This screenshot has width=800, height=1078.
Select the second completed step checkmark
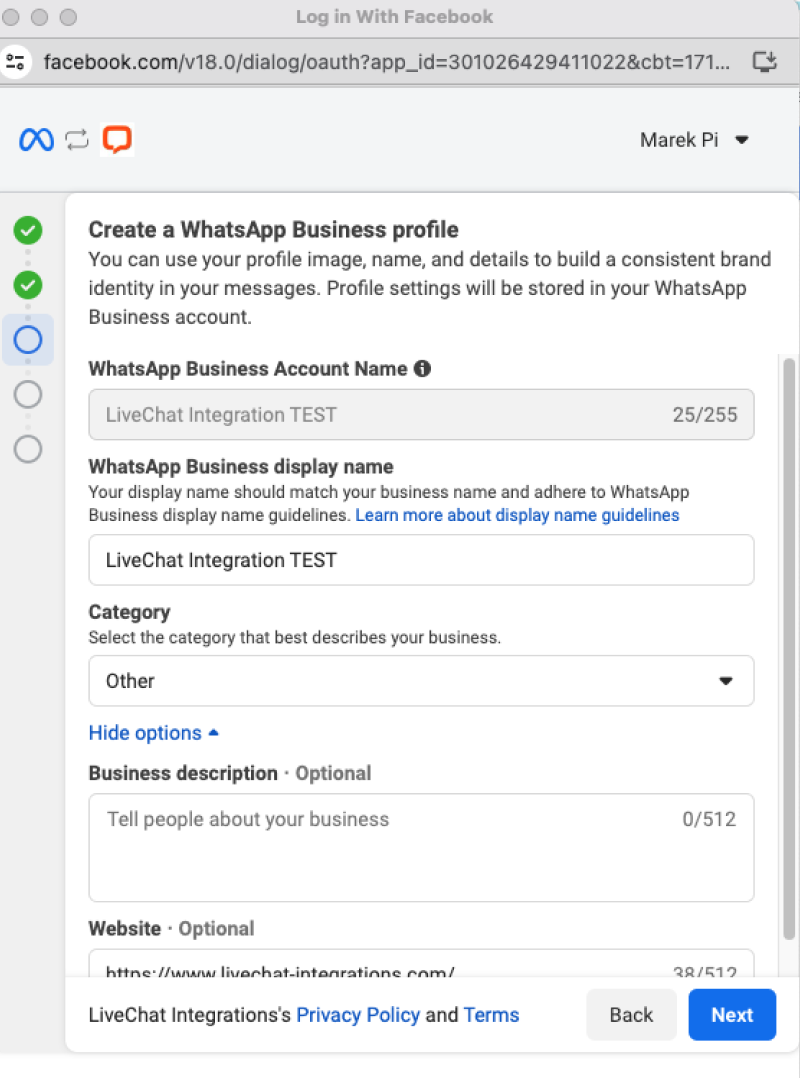coord(28,285)
